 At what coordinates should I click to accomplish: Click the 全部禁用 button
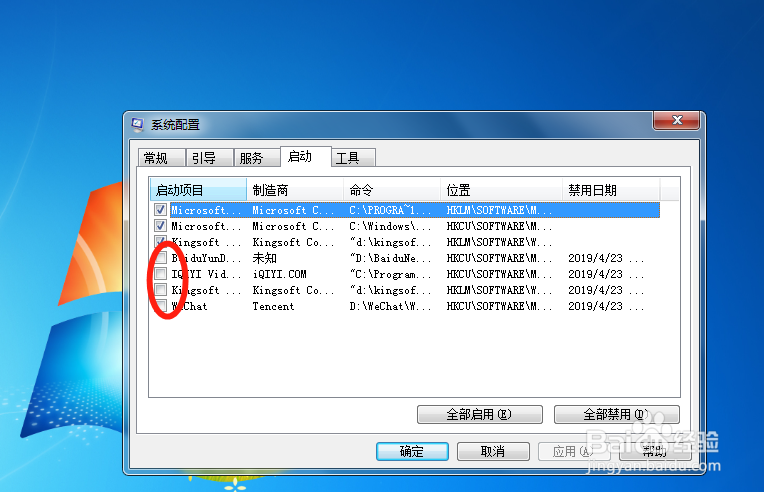click(x=616, y=415)
